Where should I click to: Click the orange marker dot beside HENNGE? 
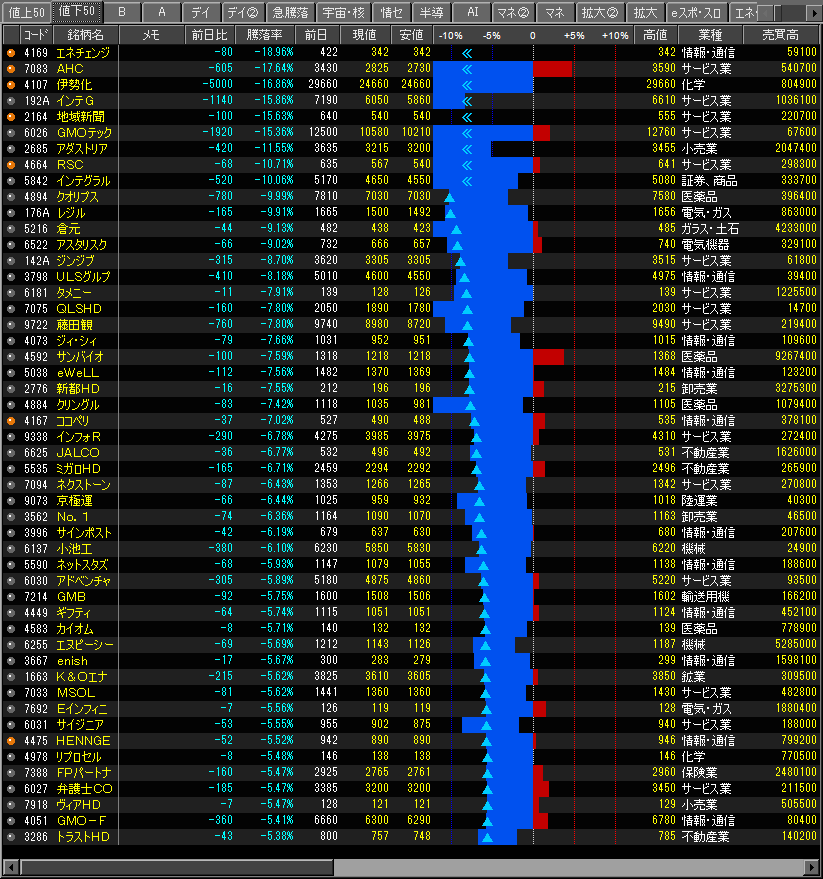click(11, 740)
